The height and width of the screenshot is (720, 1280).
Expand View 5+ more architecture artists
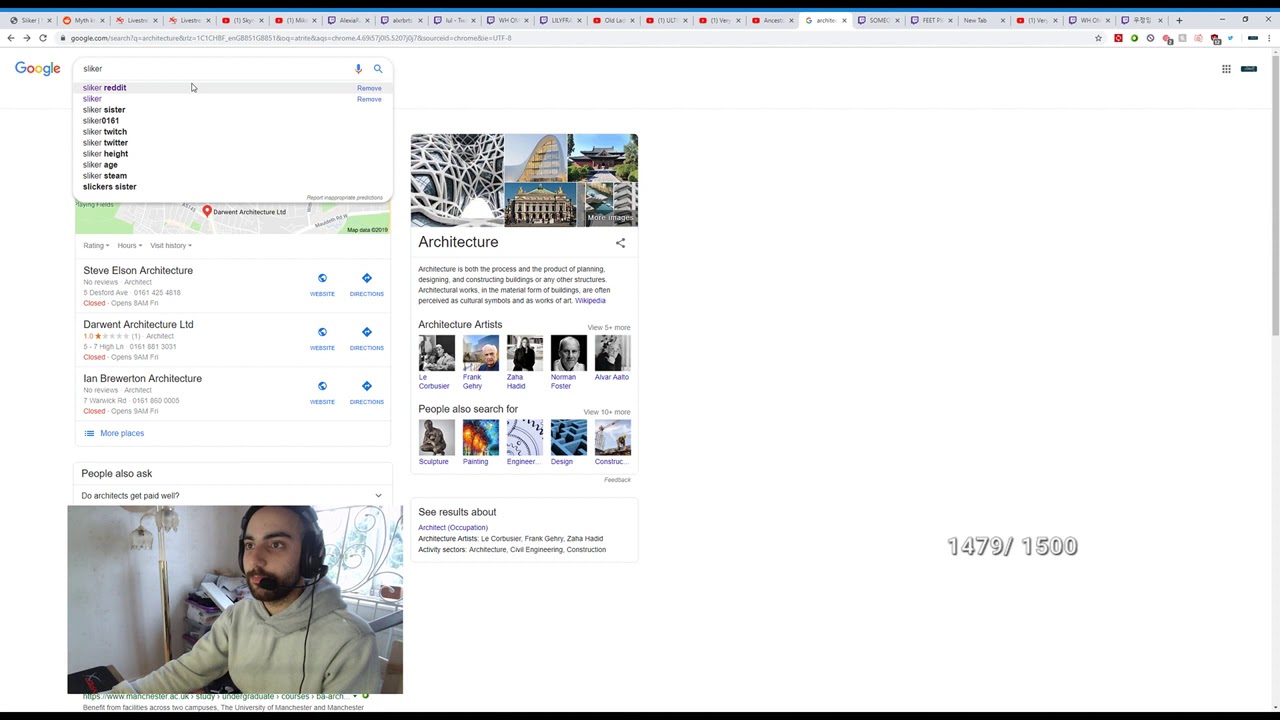[x=609, y=327]
